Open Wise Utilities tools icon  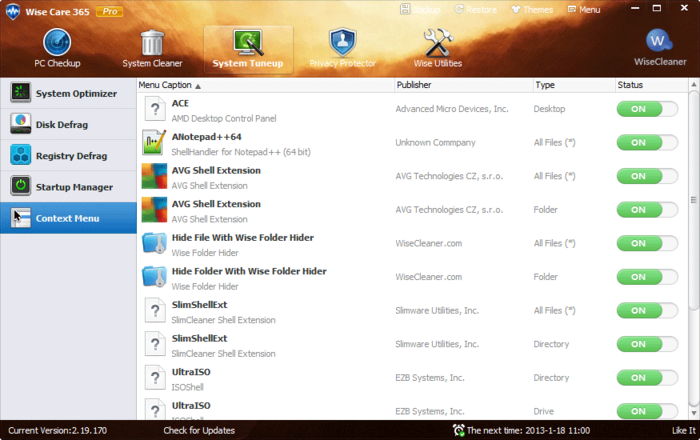[438, 42]
